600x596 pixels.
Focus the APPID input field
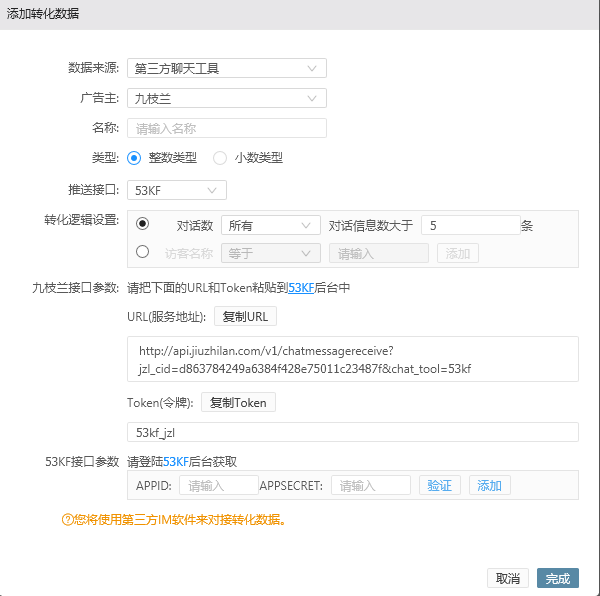point(219,485)
